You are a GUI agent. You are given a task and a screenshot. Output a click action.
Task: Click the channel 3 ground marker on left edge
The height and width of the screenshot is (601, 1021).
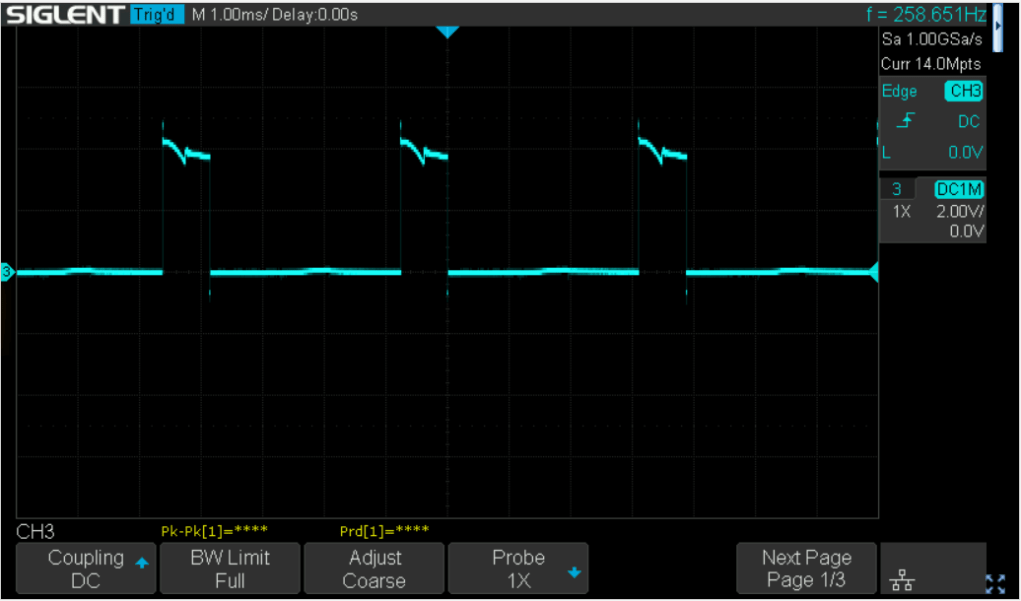pyautogui.click(x=8, y=271)
